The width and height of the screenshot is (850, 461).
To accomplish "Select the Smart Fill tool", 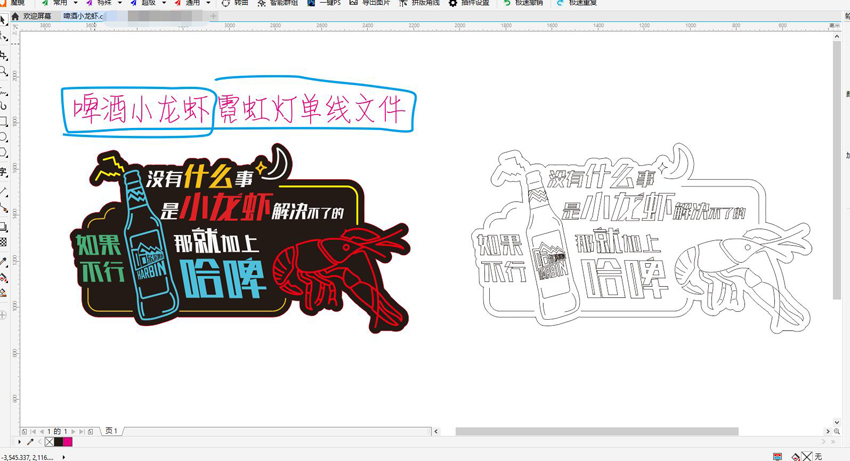I will [3, 293].
